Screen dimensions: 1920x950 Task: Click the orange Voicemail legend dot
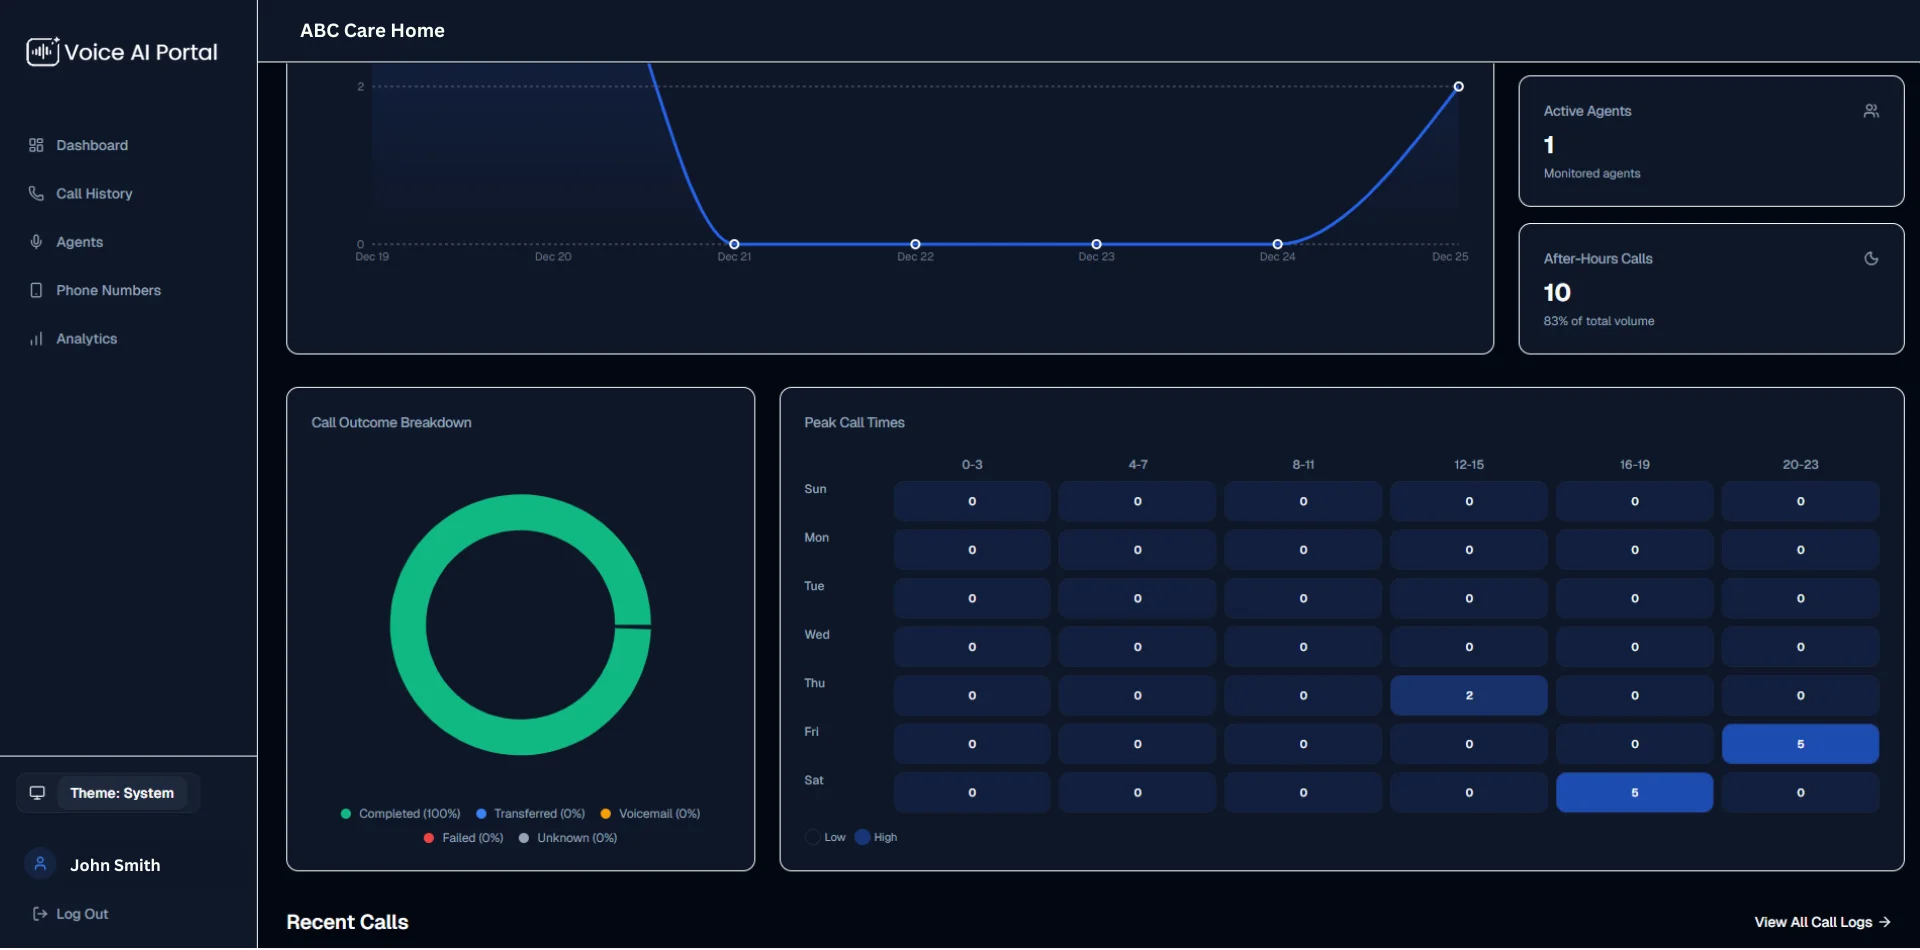click(x=605, y=814)
